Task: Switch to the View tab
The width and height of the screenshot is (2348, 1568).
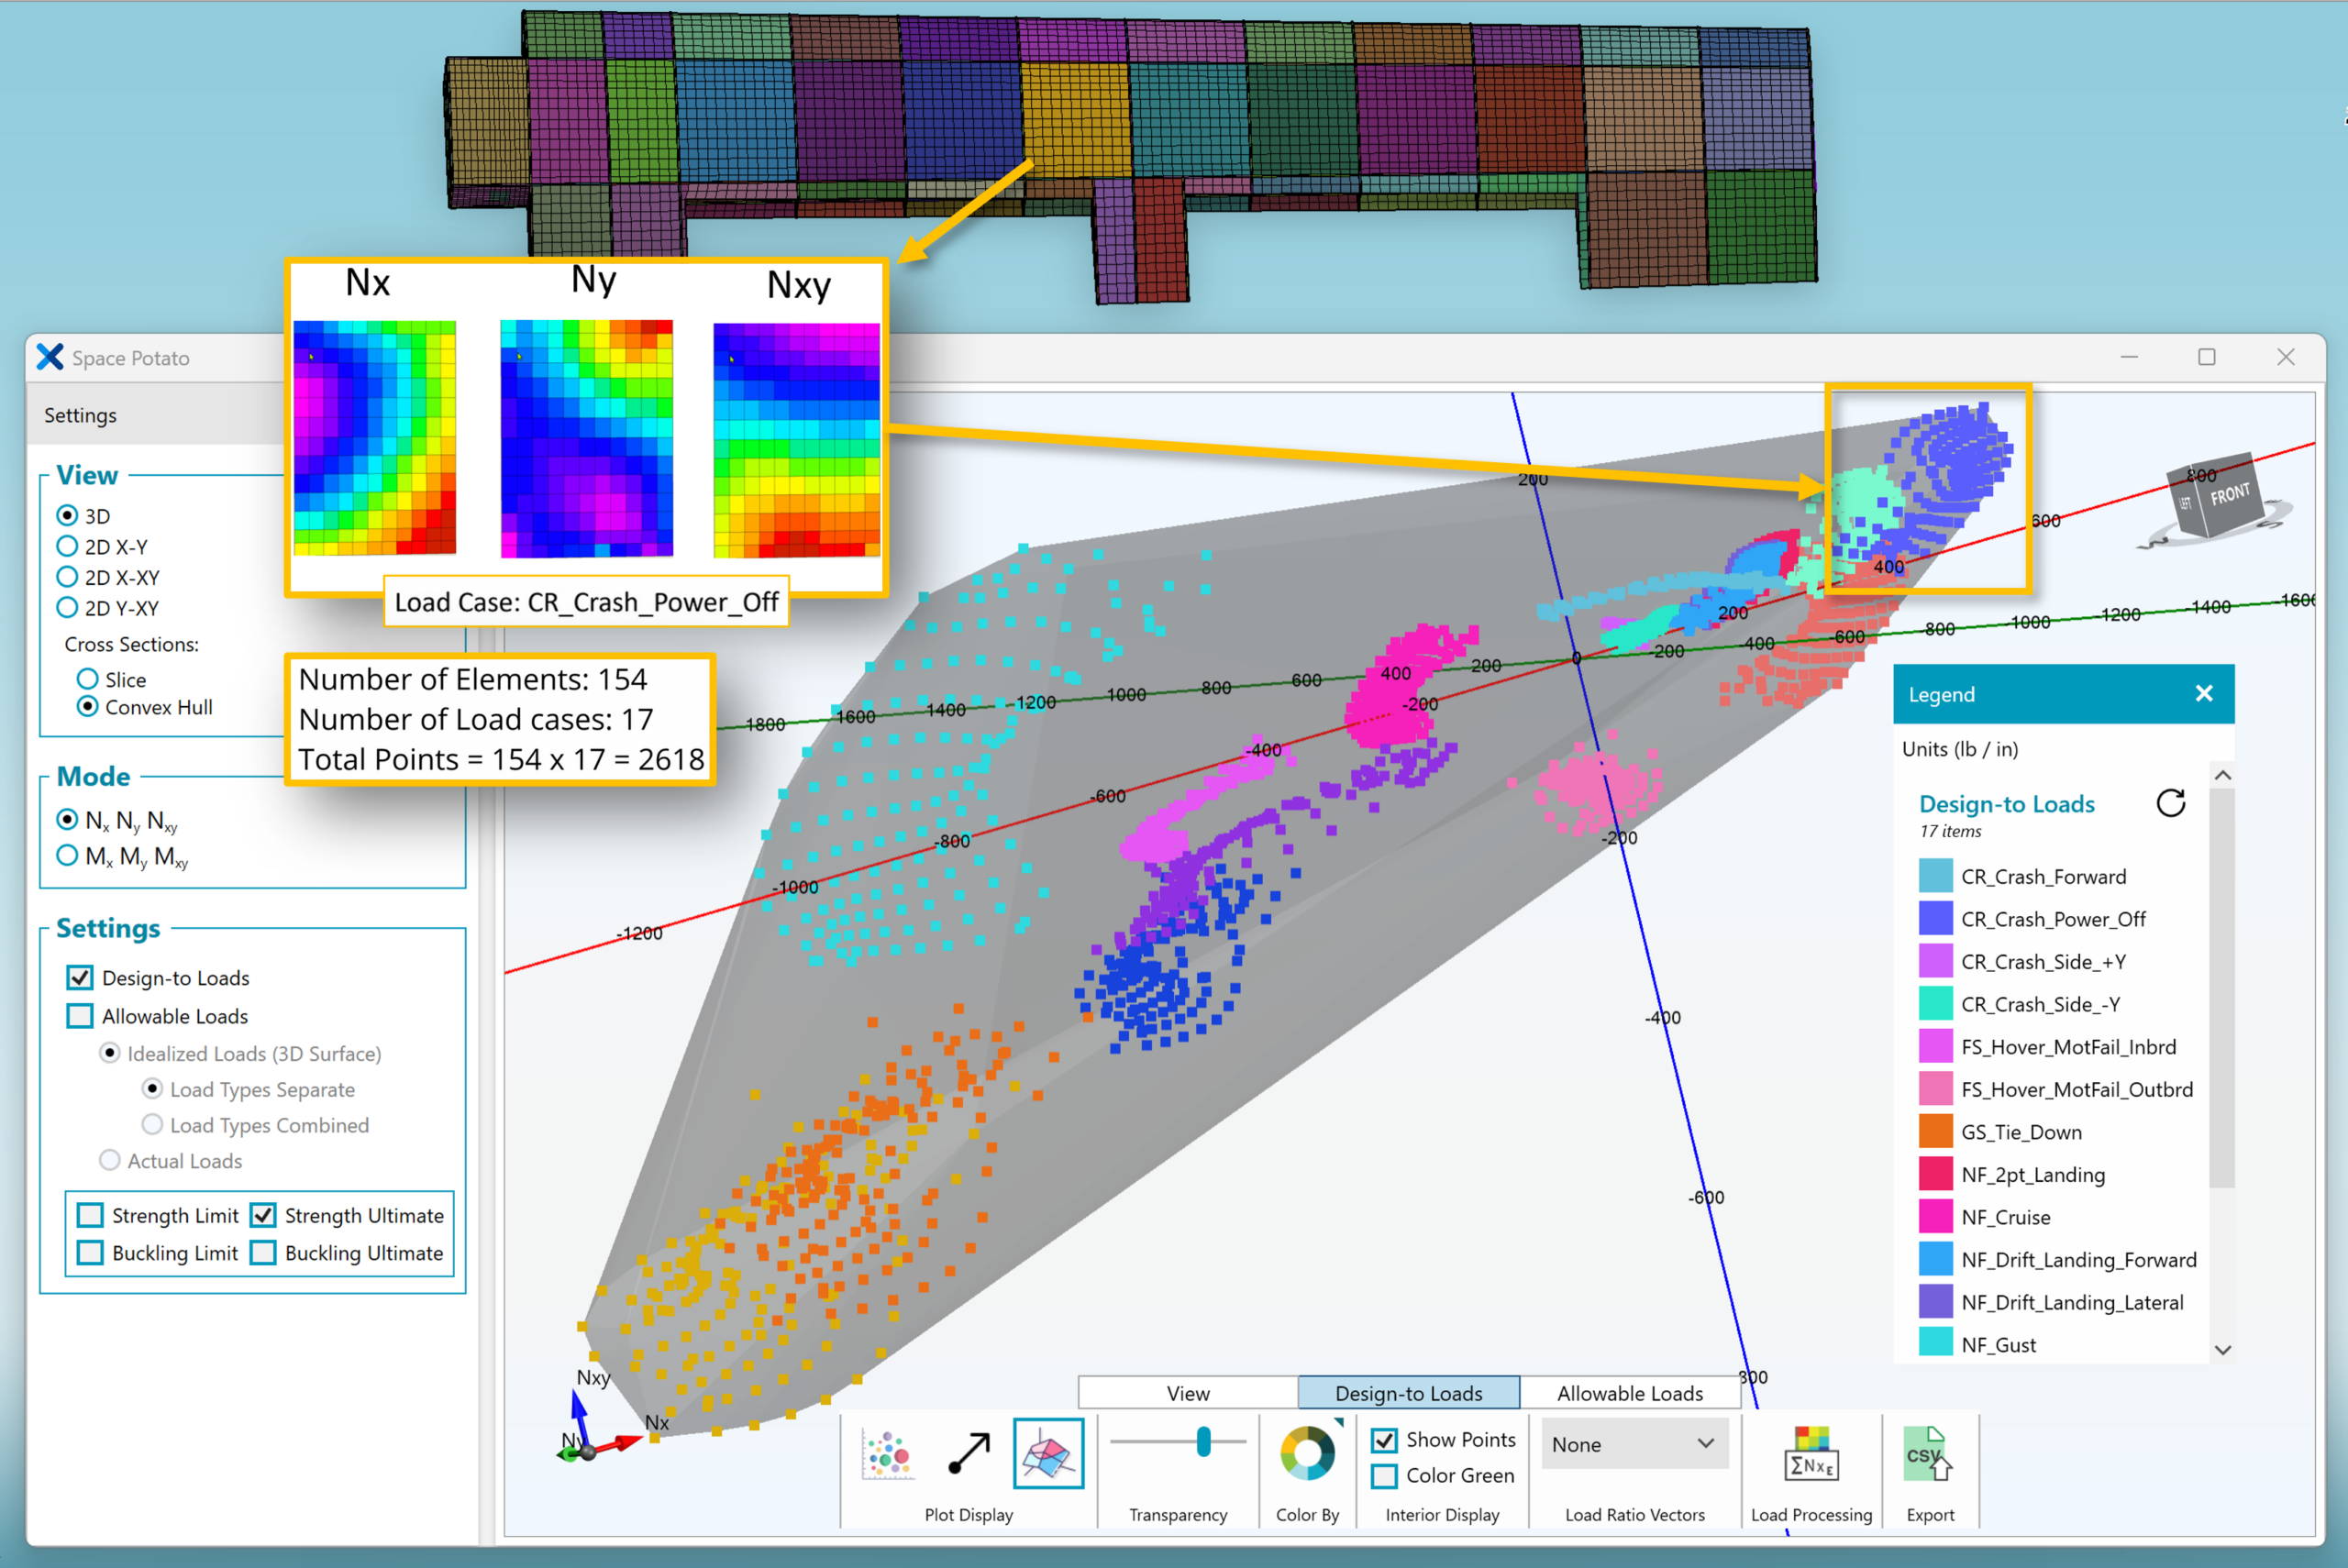Action: pyautogui.click(x=1188, y=1393)
